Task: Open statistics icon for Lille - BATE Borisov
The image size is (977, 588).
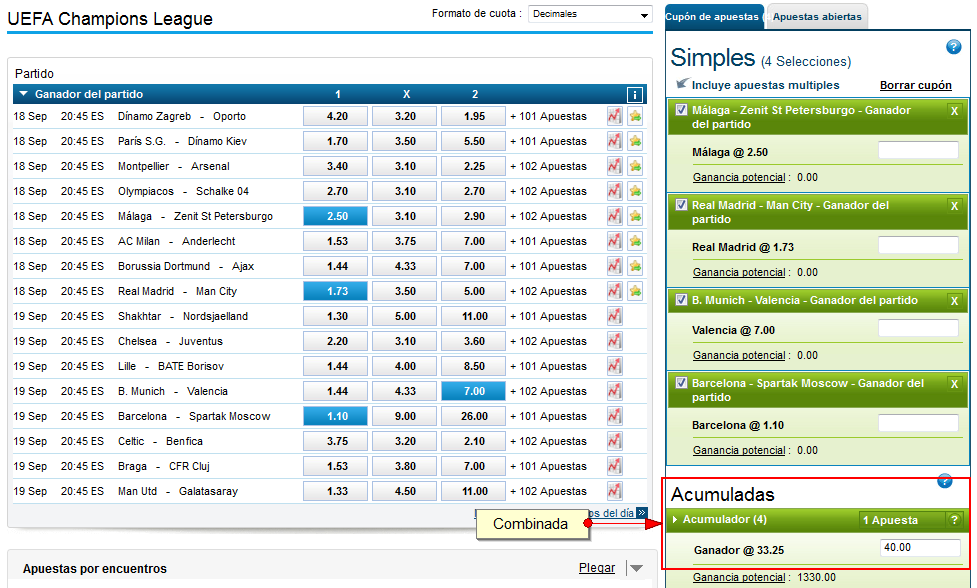Action: click(614, 366)
